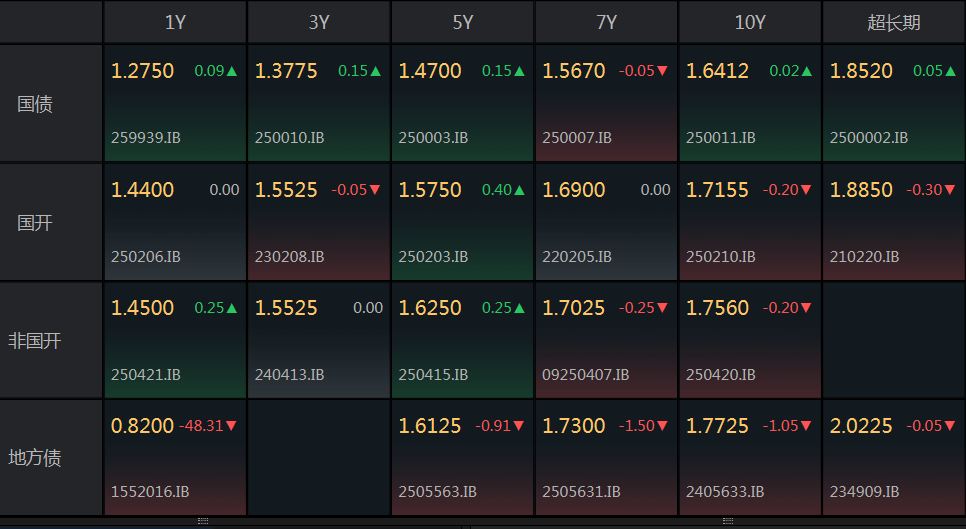Select the 5Y column header

[463, 22]
